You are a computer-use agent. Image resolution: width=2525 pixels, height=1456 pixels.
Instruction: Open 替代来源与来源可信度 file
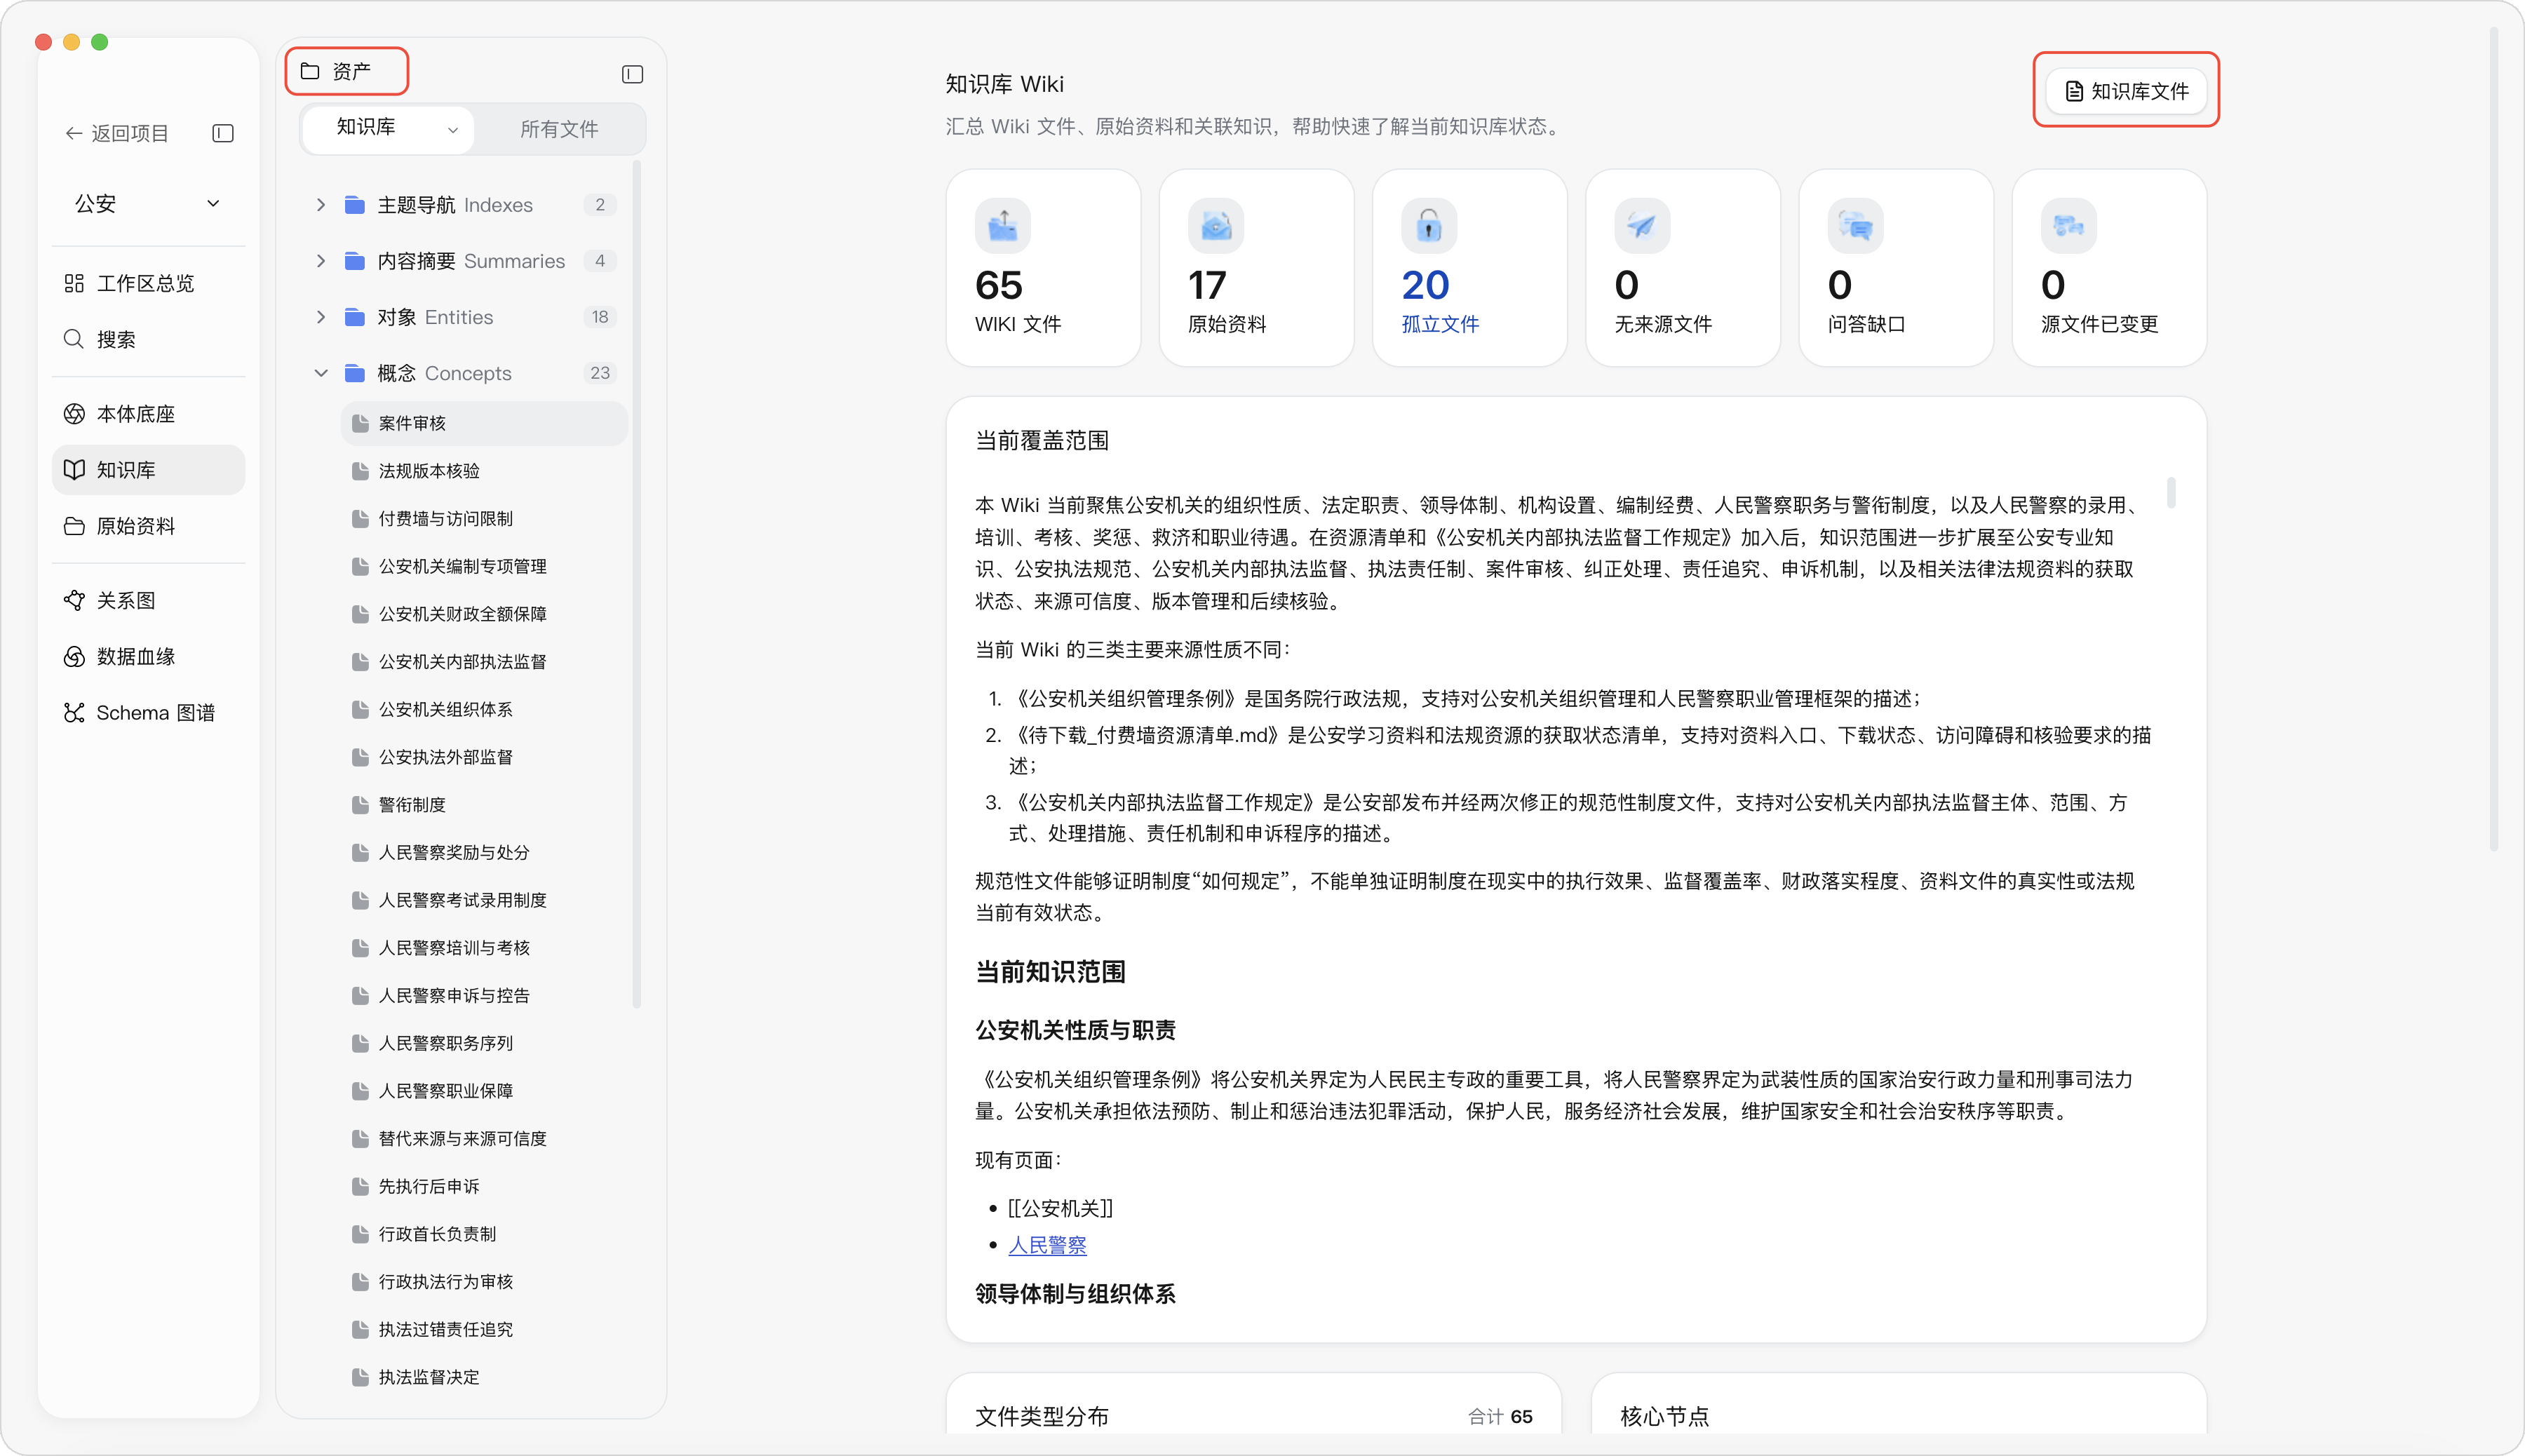pos(484,1139)
